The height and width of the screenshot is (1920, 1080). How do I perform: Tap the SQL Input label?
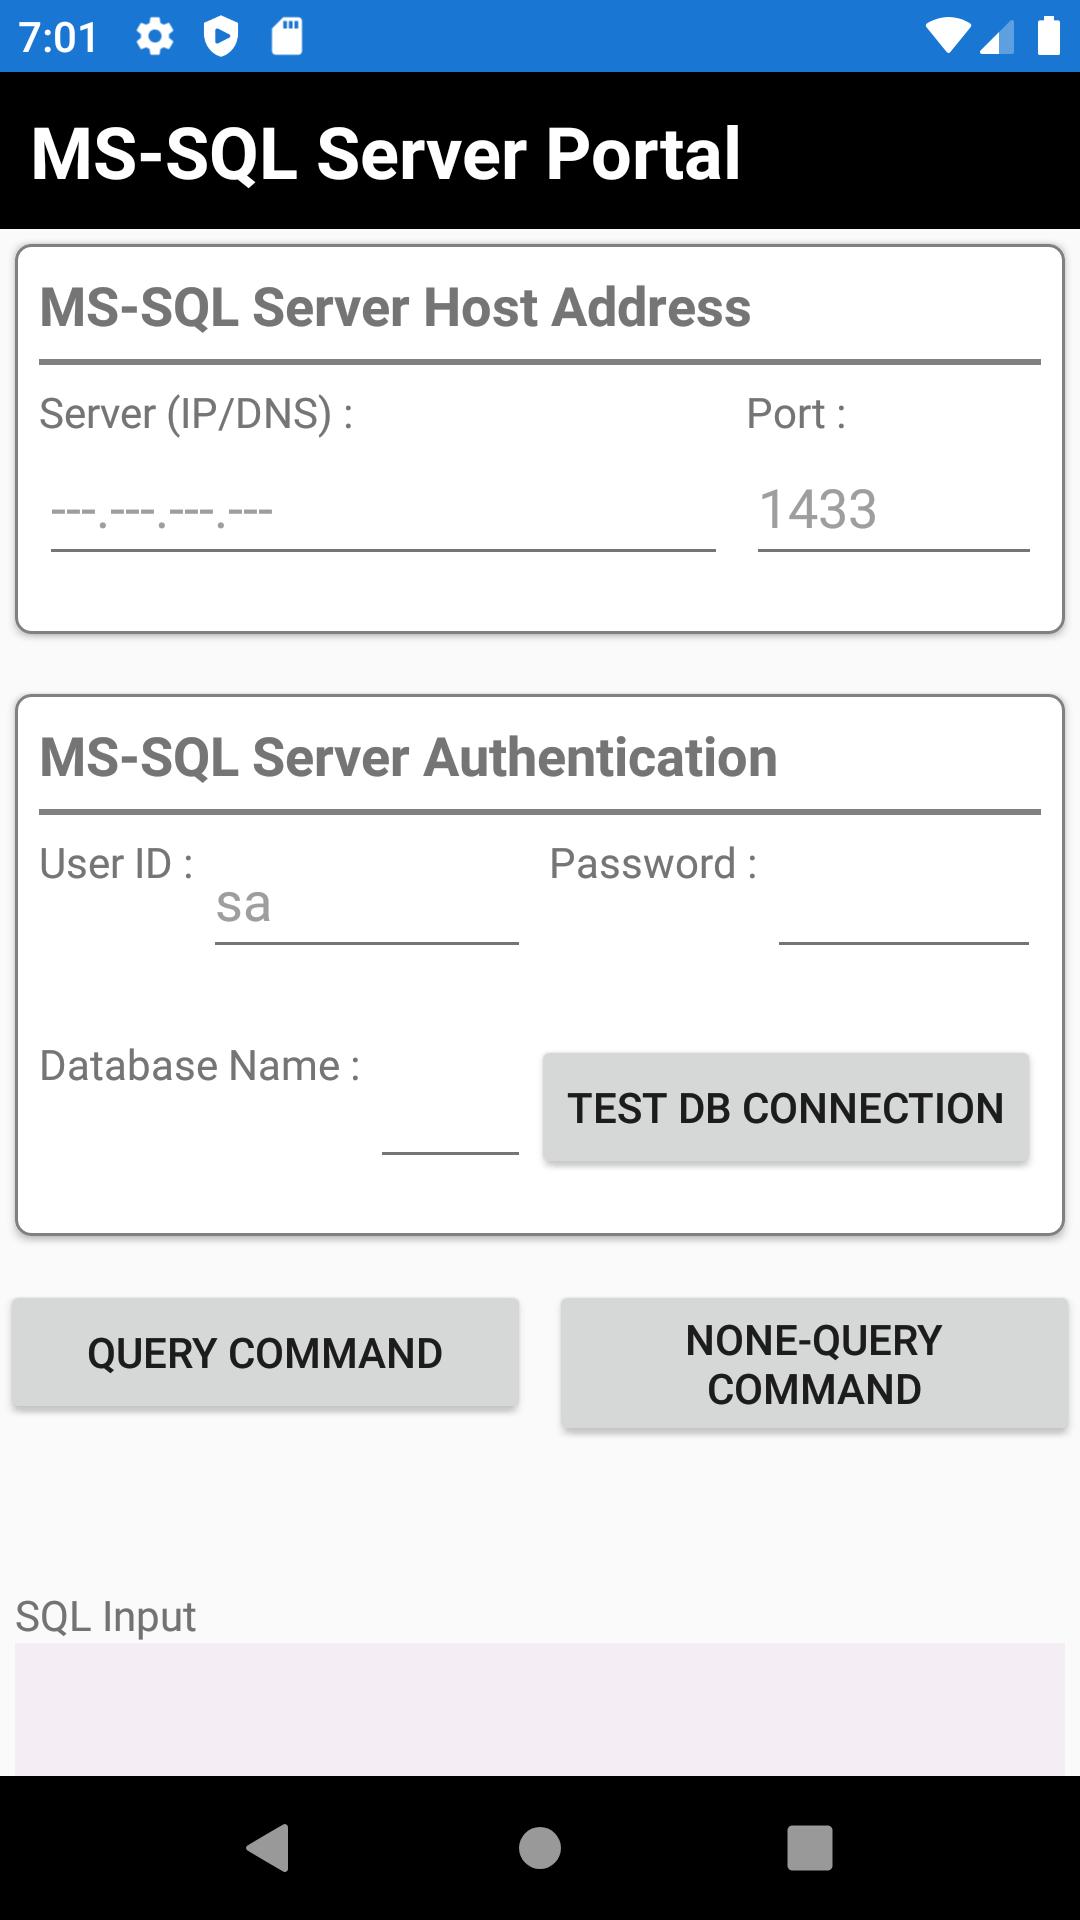click(x=106, y=1617)
